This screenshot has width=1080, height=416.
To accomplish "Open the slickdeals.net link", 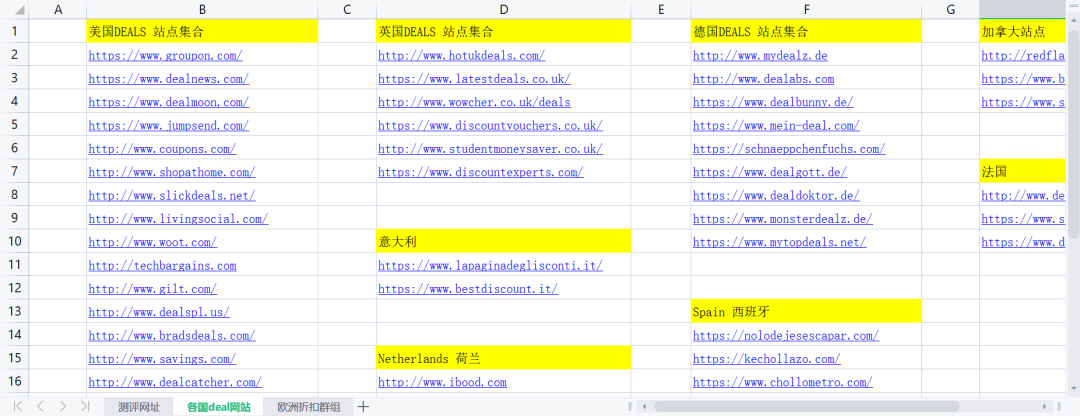I will [172, 196].
